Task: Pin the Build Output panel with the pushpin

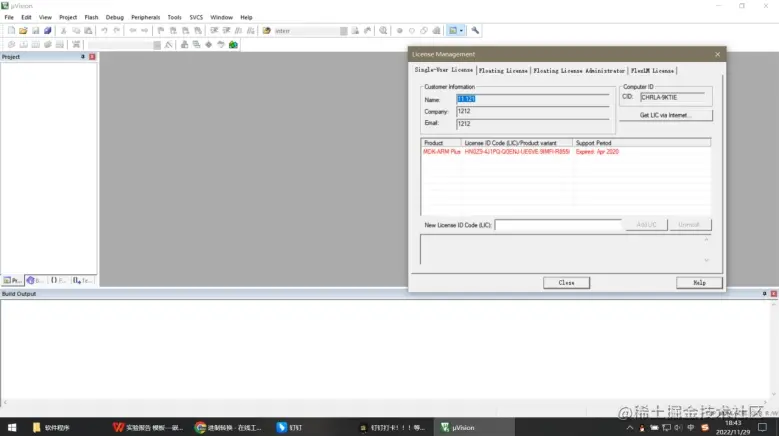Action: [765, 293]
